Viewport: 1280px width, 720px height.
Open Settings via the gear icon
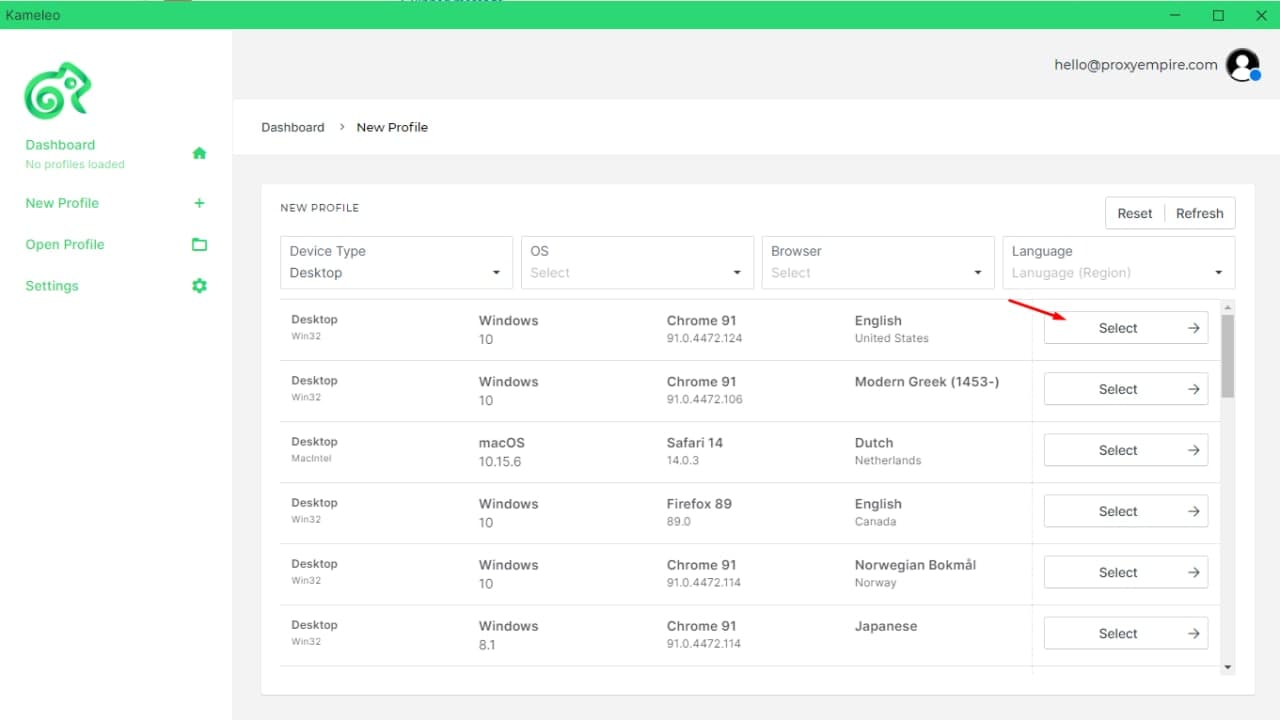click(x=199, y=286)
